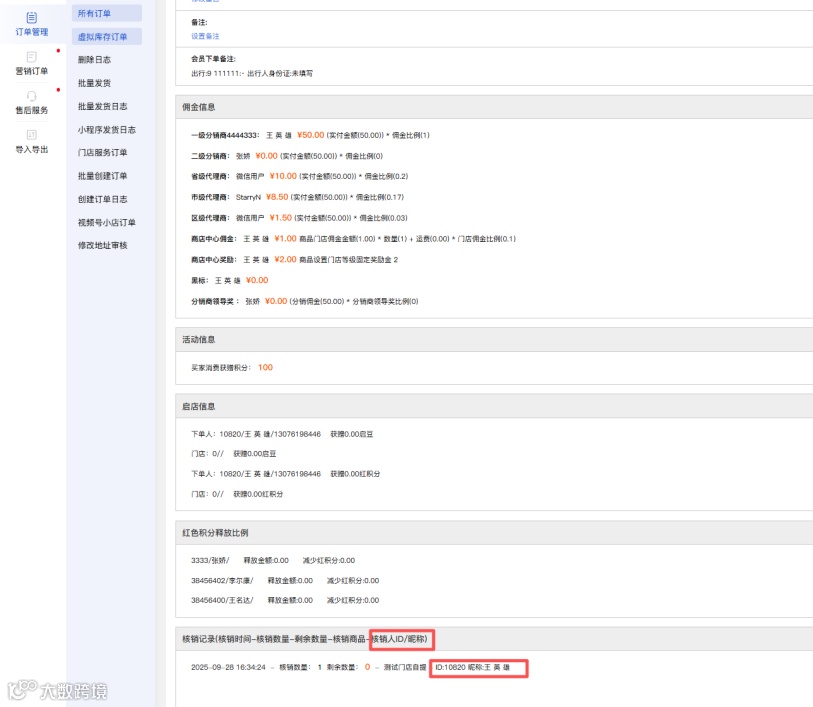813x707 pixels.
Task: Click the ¥1.00 商店中心佣金 amount
Action: [x=285, y=238]
